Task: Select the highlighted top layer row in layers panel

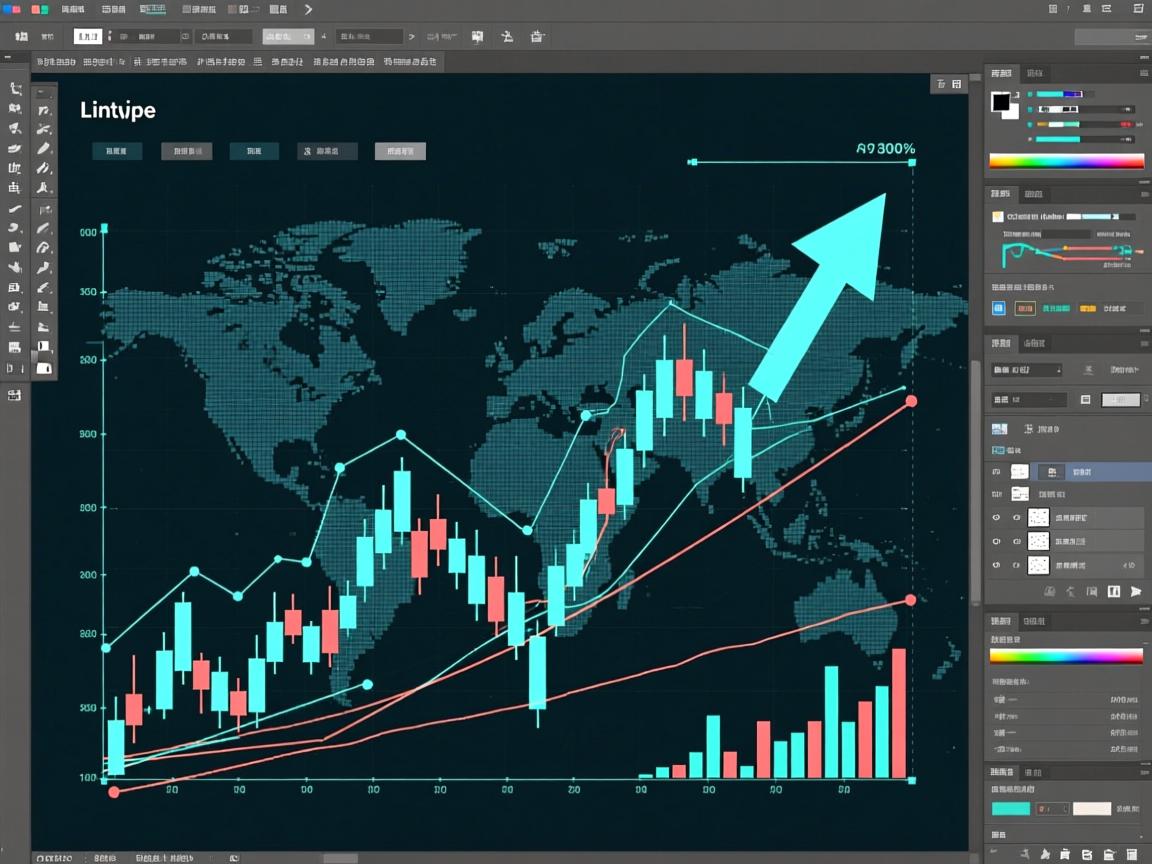Action: pyautogui.click(x=1080, y=471)
